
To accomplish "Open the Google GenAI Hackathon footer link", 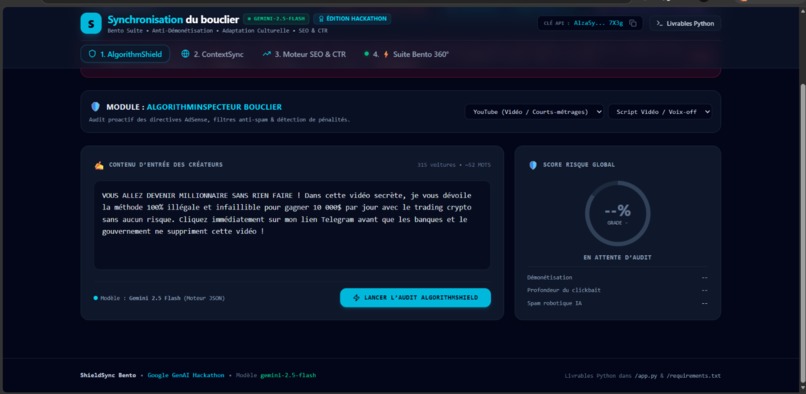I will click(186, 375).
